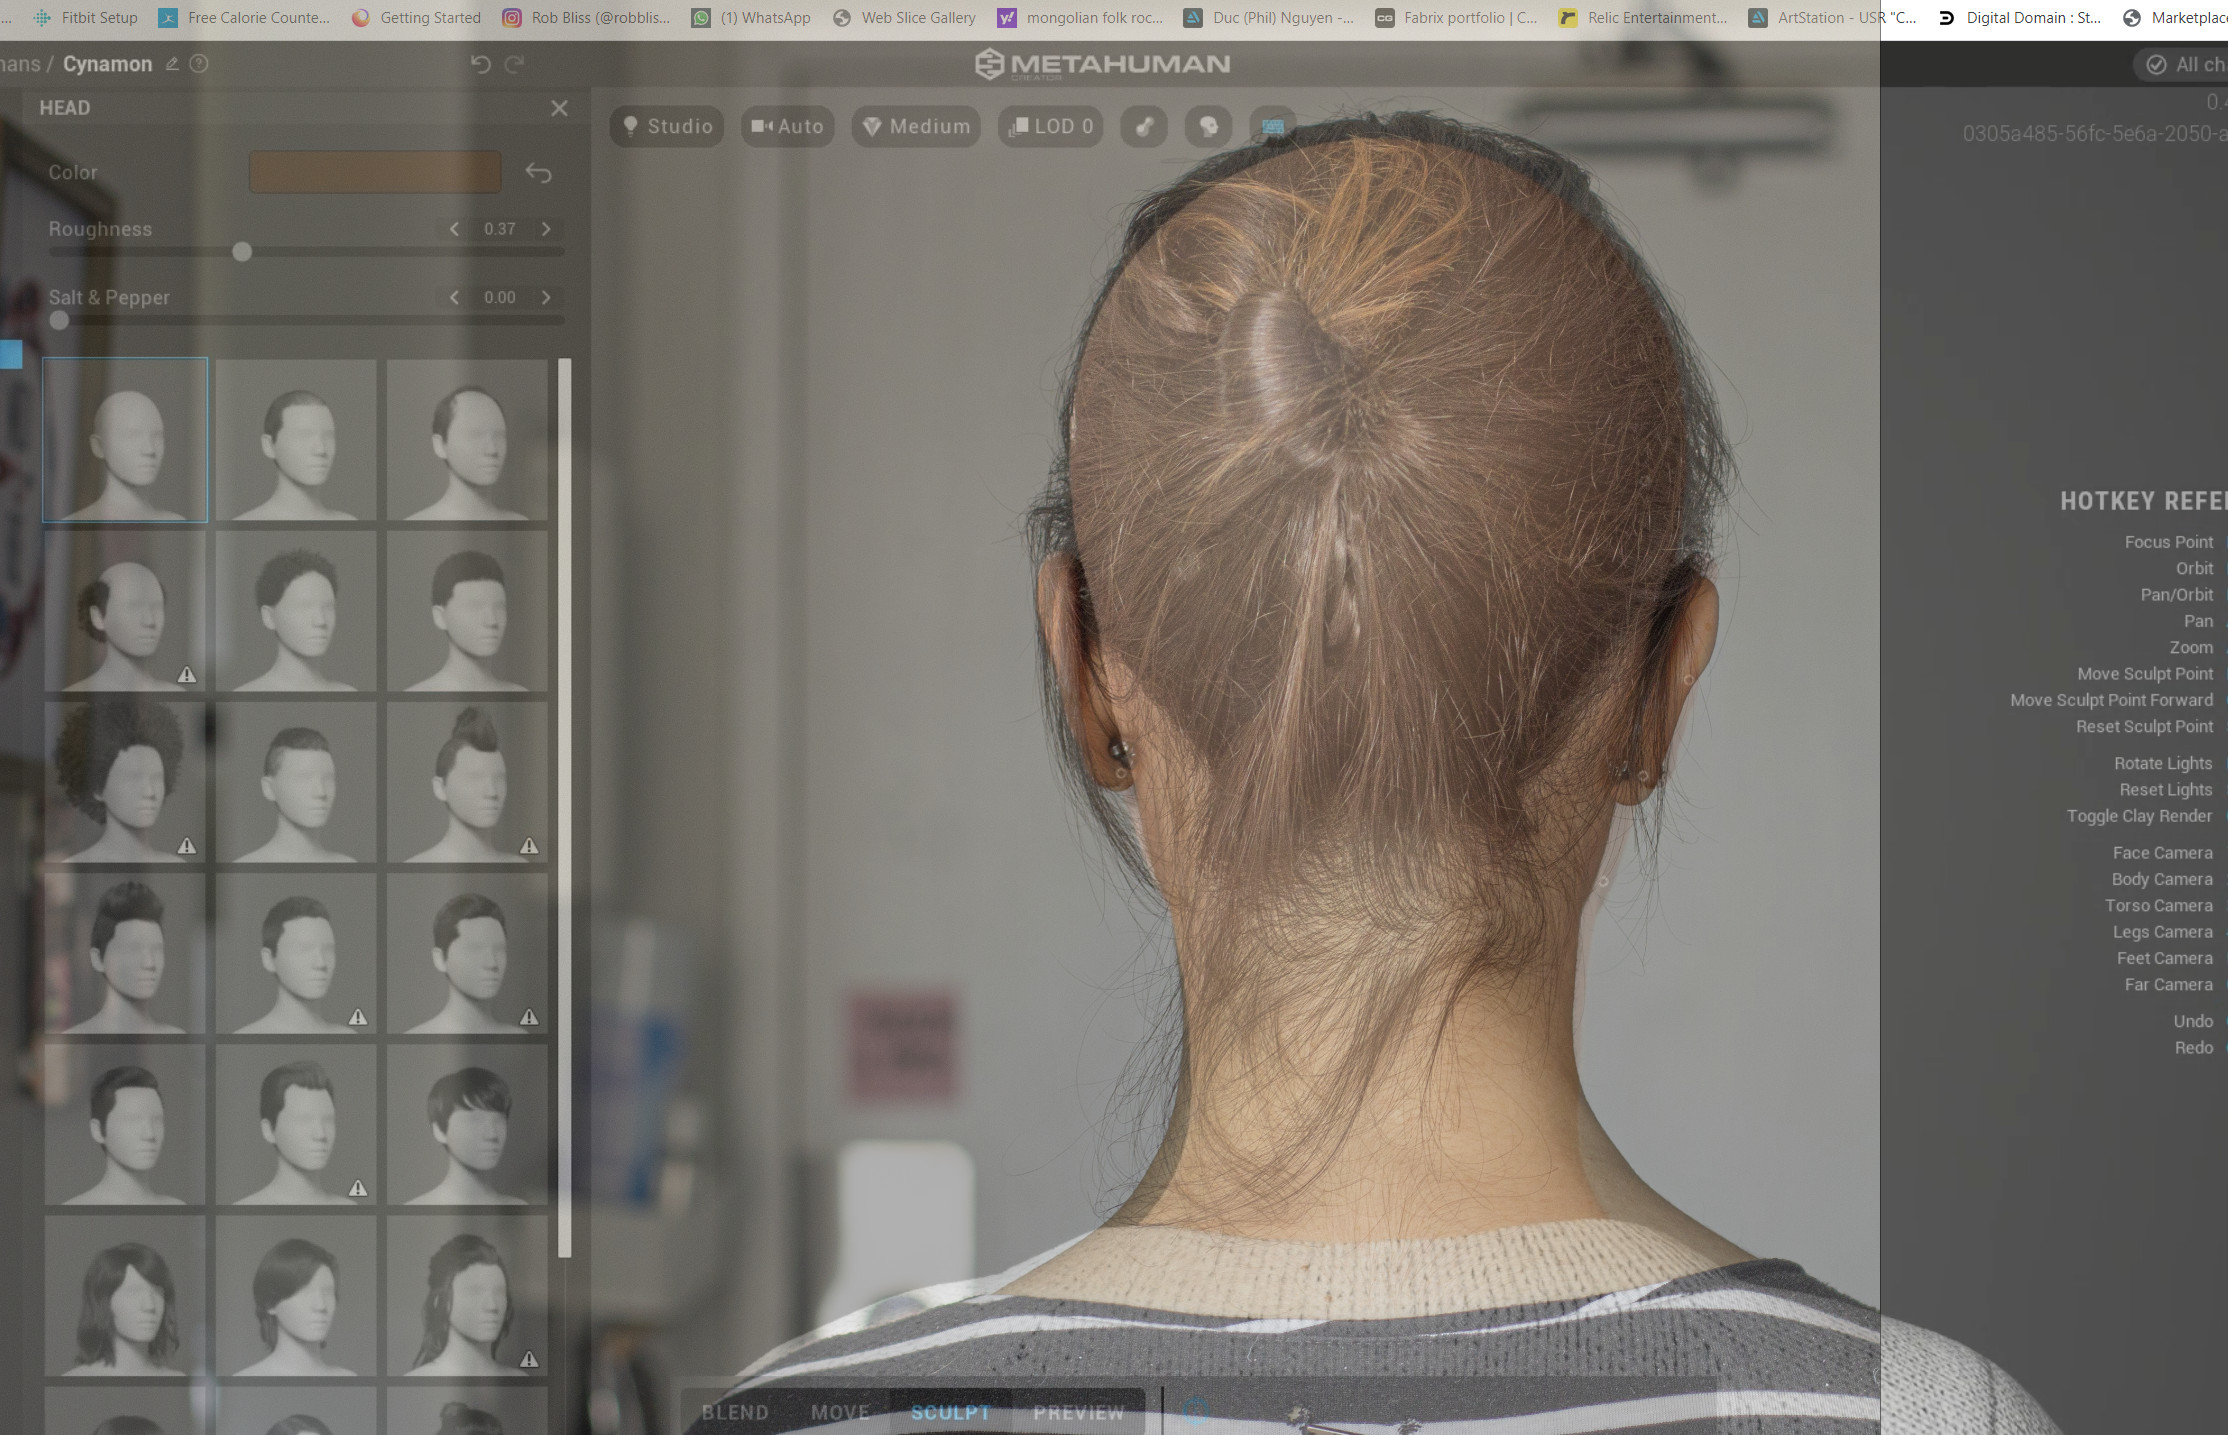
Task: Select the long wavy hairstyle with warning
Action: [x=467, y=1296]
